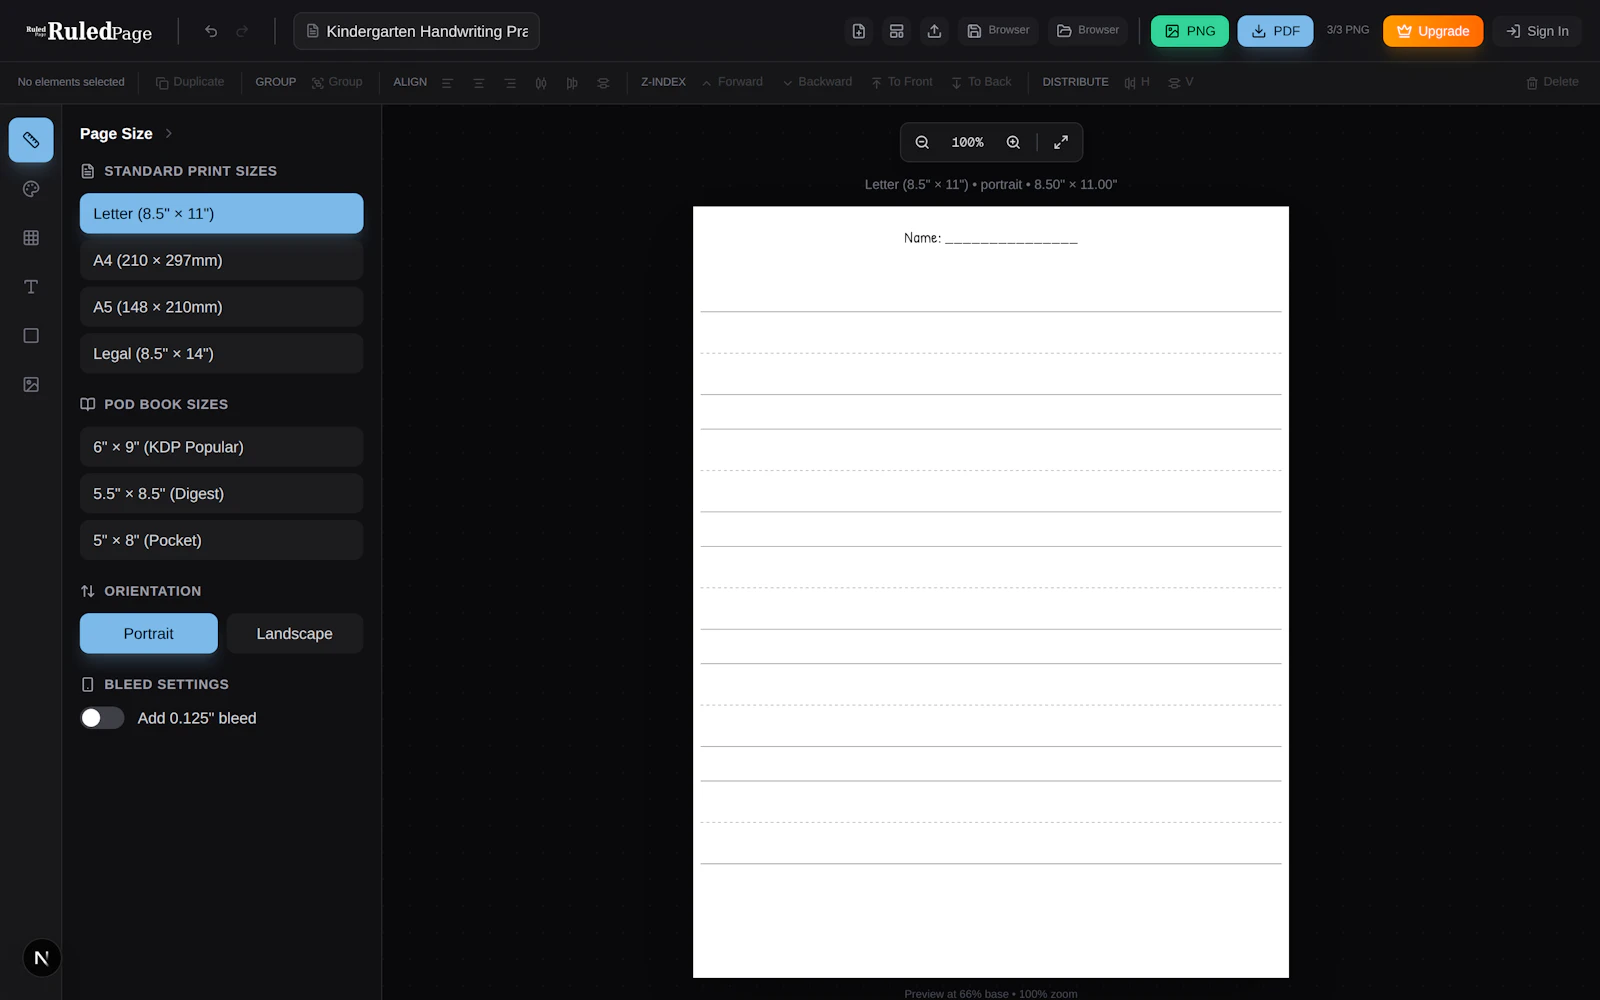The height and width of the screenshot is (1000, 1600).
Task: Click the Group toolbar button
Action: (337, 82)
